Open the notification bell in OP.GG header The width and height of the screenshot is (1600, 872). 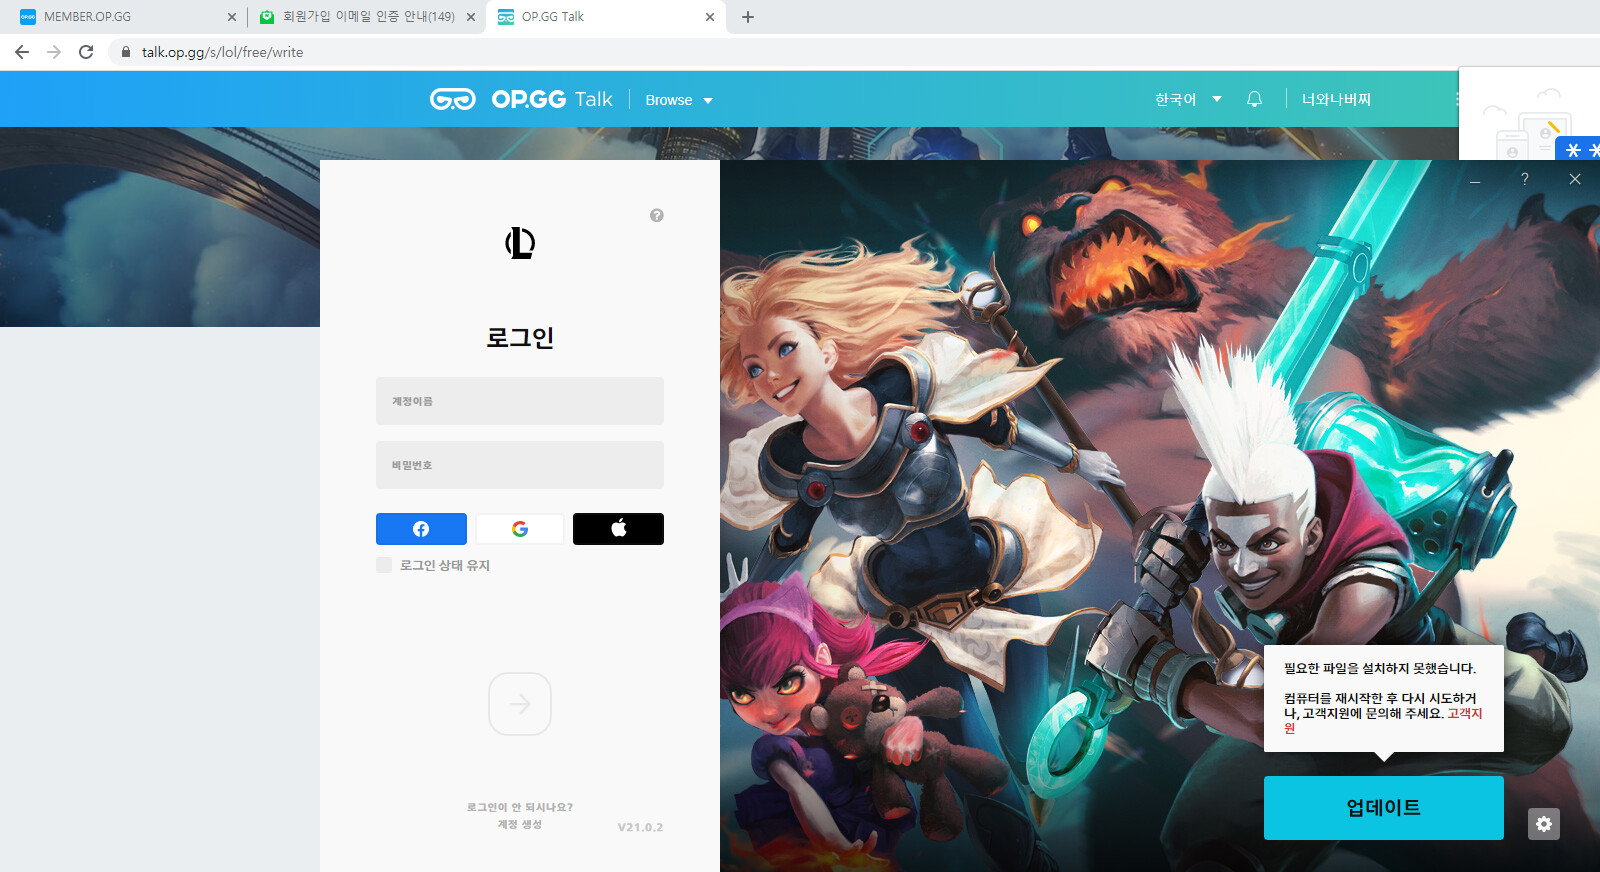[x=1254, y=99]
